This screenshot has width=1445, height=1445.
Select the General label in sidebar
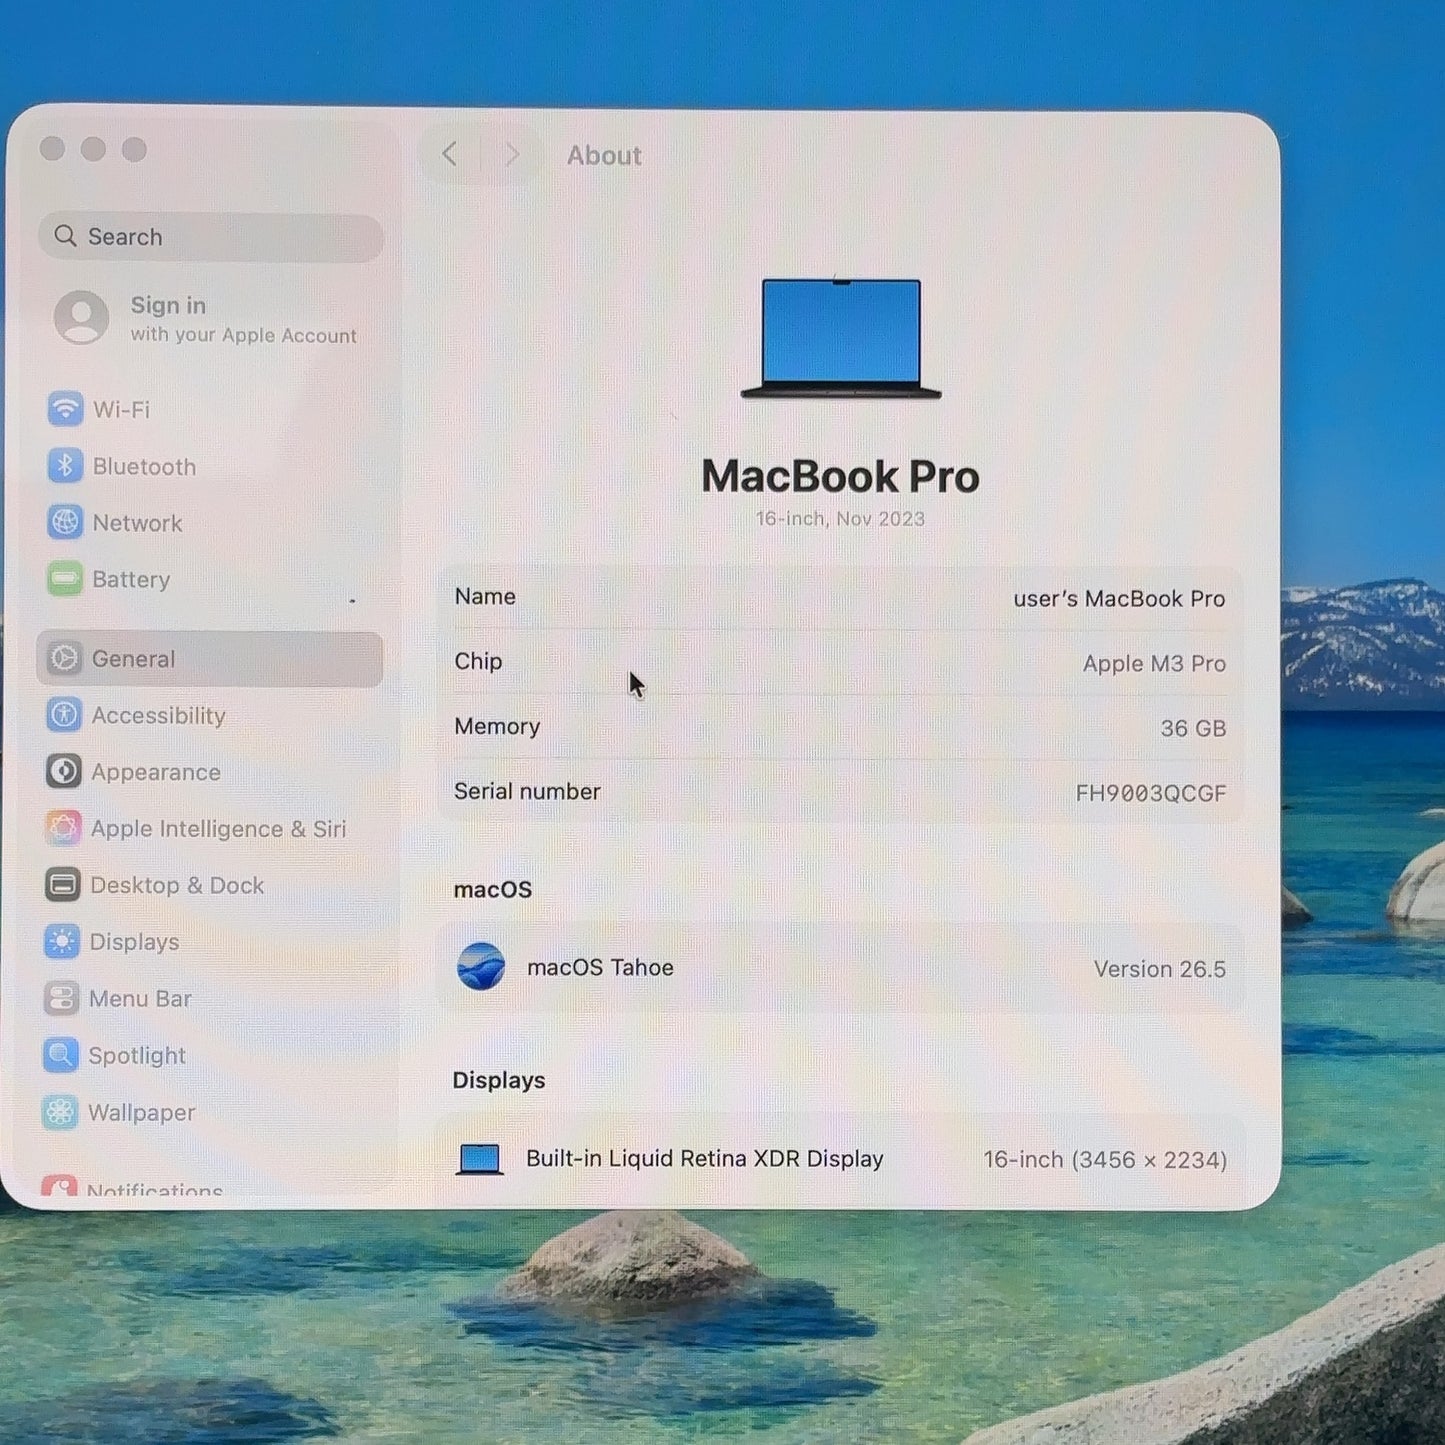pos(133,659)
